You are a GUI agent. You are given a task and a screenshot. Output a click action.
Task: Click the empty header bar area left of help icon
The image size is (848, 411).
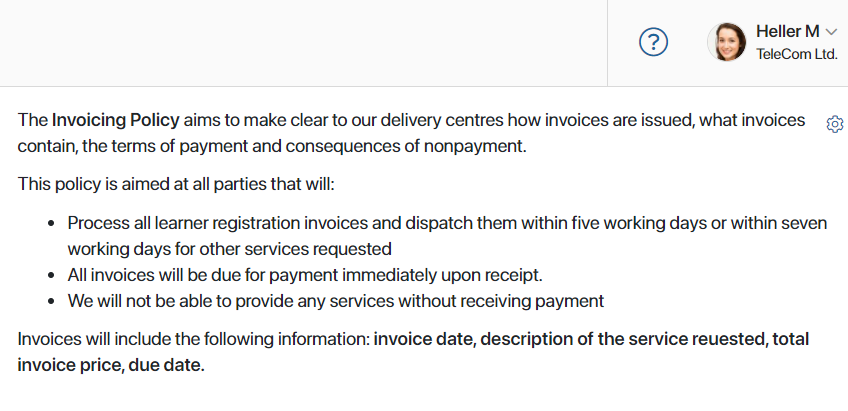click(303, 43)
